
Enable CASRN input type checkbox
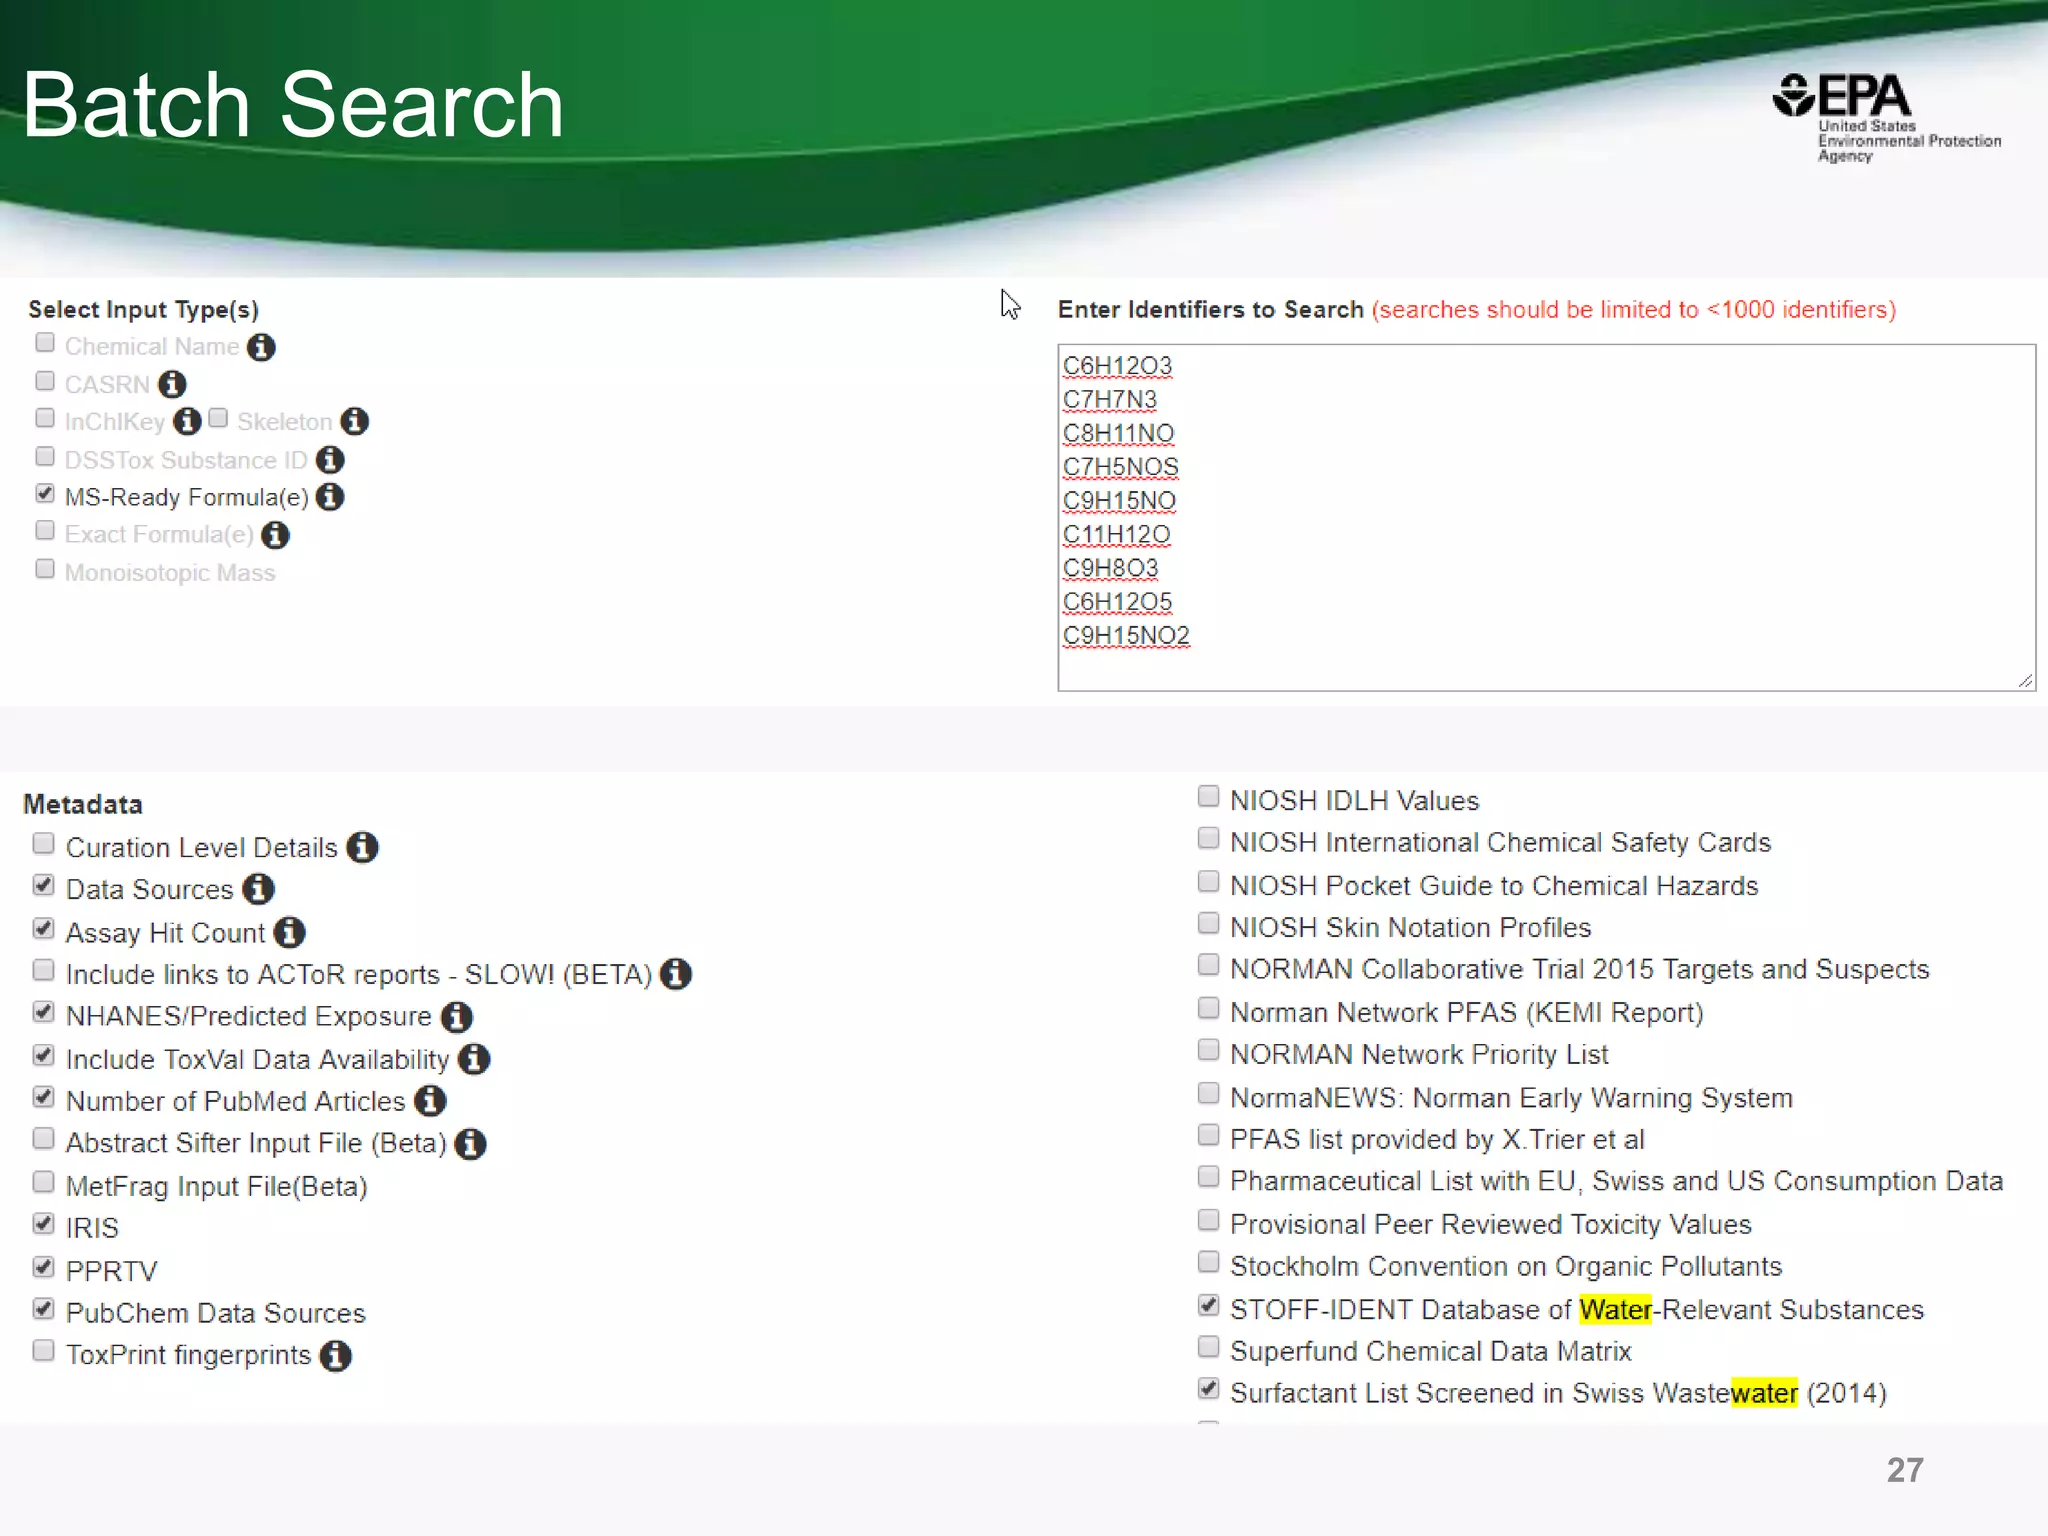[45, 381]
